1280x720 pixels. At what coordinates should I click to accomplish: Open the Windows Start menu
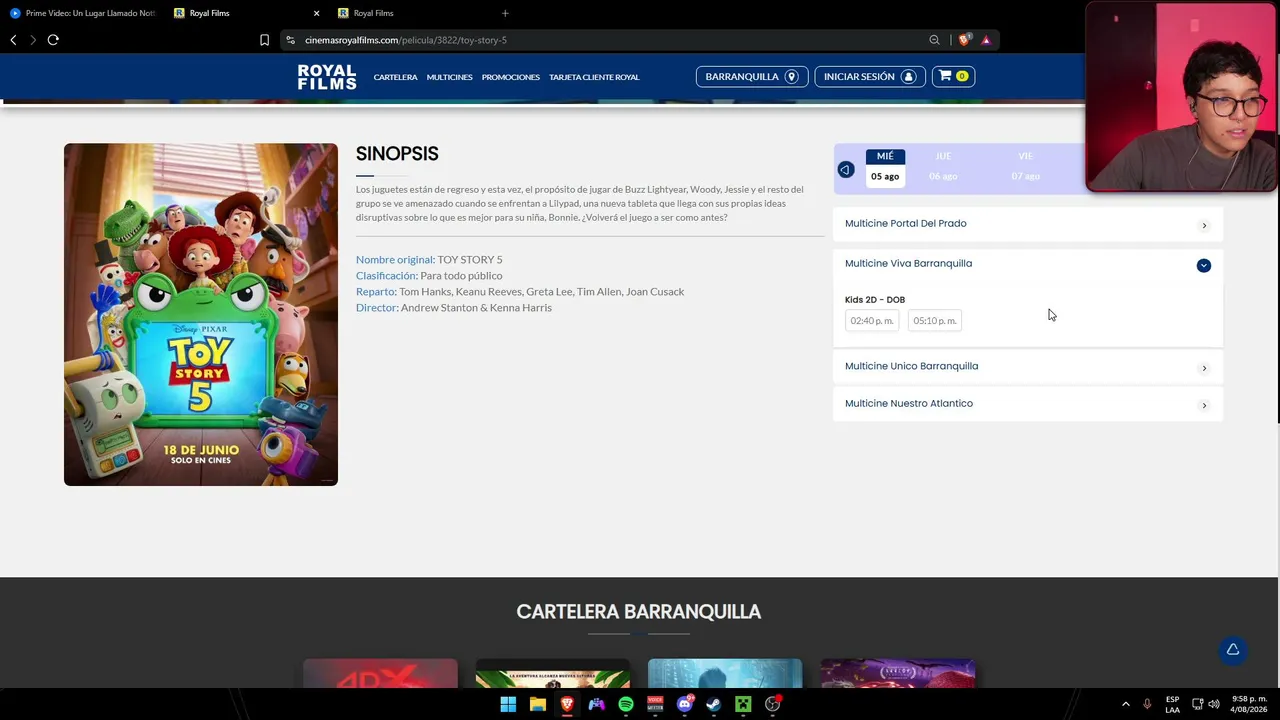[508, 704]
